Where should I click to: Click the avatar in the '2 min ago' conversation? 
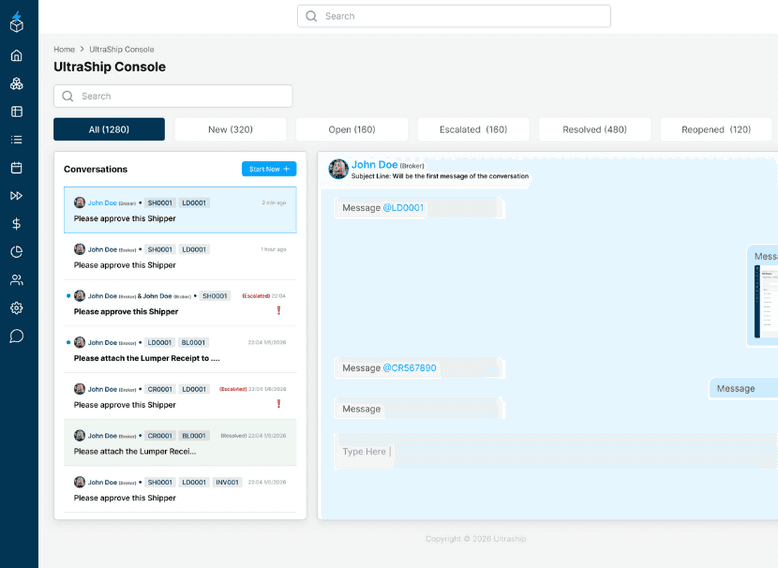[x=79, y=202]
